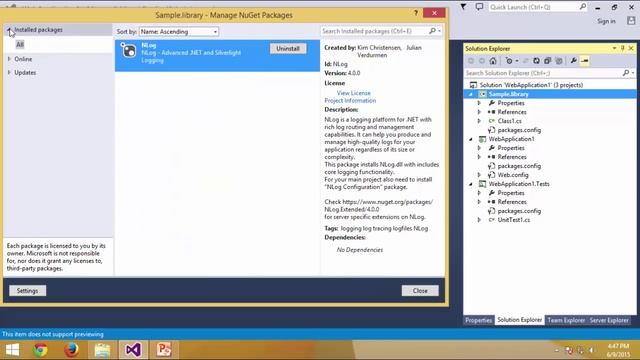Screen dimensions: 640x360
Task: Expand Properties under Sample.library
Action: click(479, 103)
